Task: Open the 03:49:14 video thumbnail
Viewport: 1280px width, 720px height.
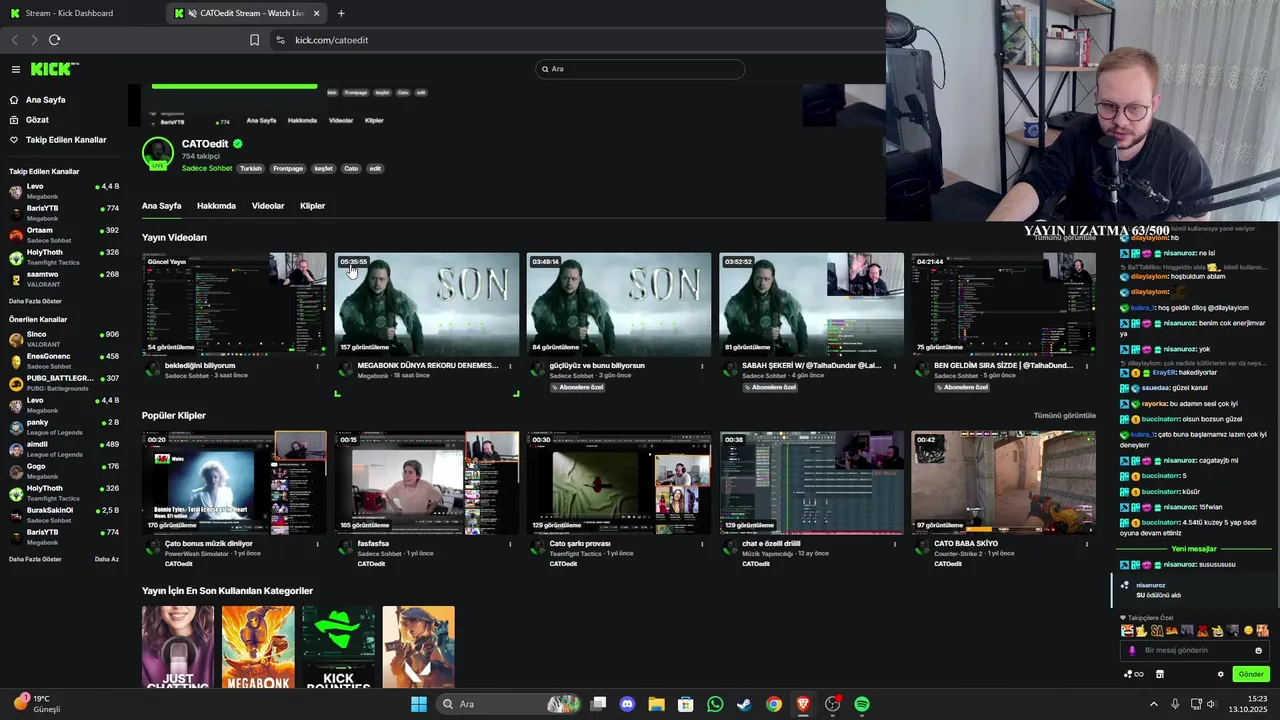Action: point(619,304)
